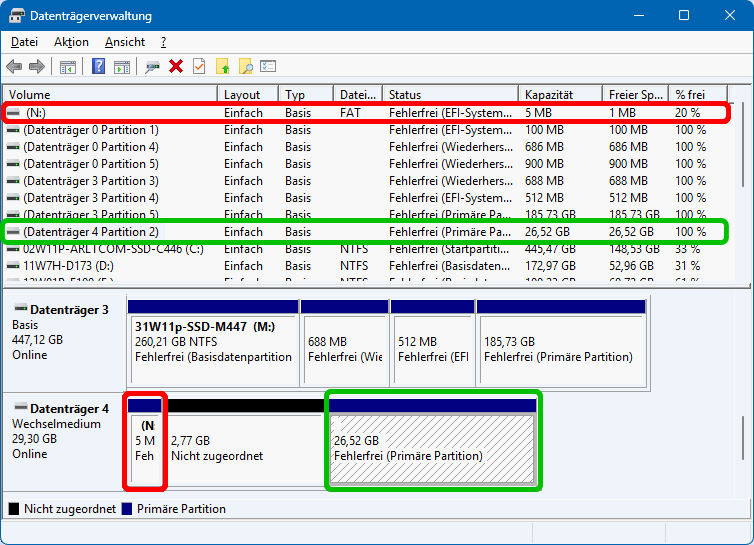Click the forward arrow toolbar icon
This screenshot has height=545, width=754.
point(37,67)
